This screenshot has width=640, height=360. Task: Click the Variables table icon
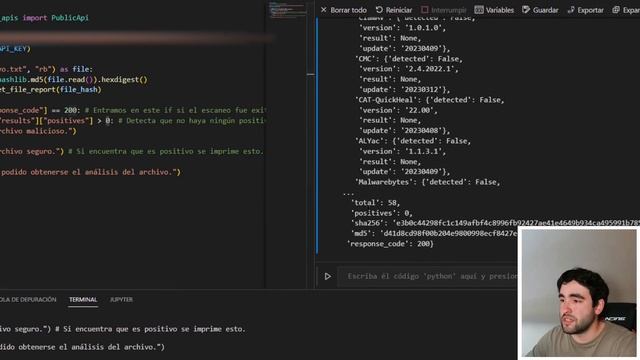click(479, 10)
